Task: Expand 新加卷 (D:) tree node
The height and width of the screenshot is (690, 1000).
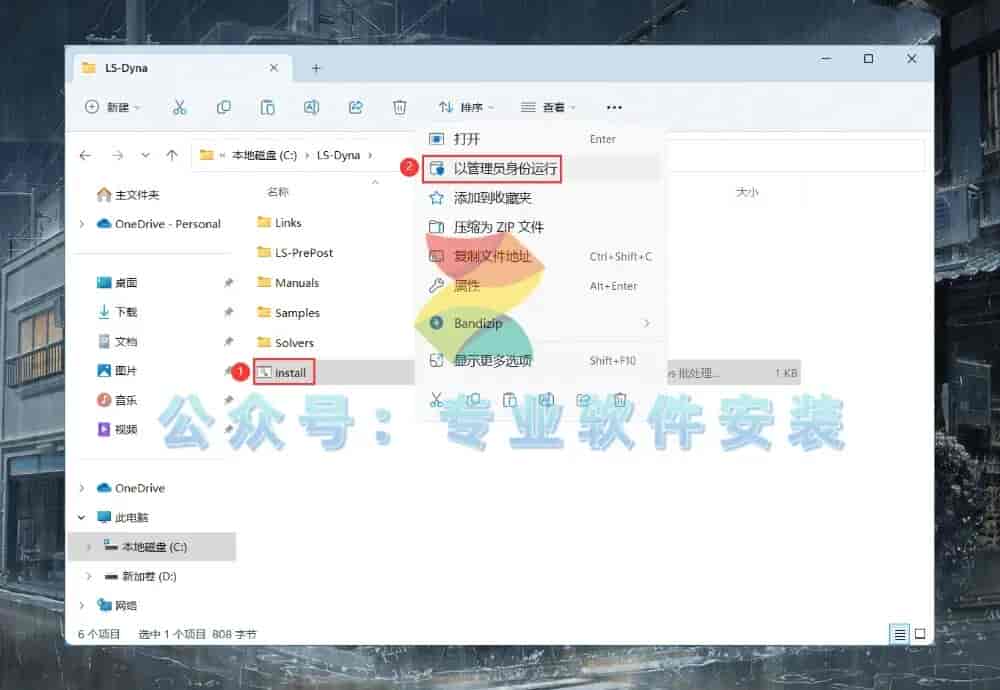Action: point(89,576)
